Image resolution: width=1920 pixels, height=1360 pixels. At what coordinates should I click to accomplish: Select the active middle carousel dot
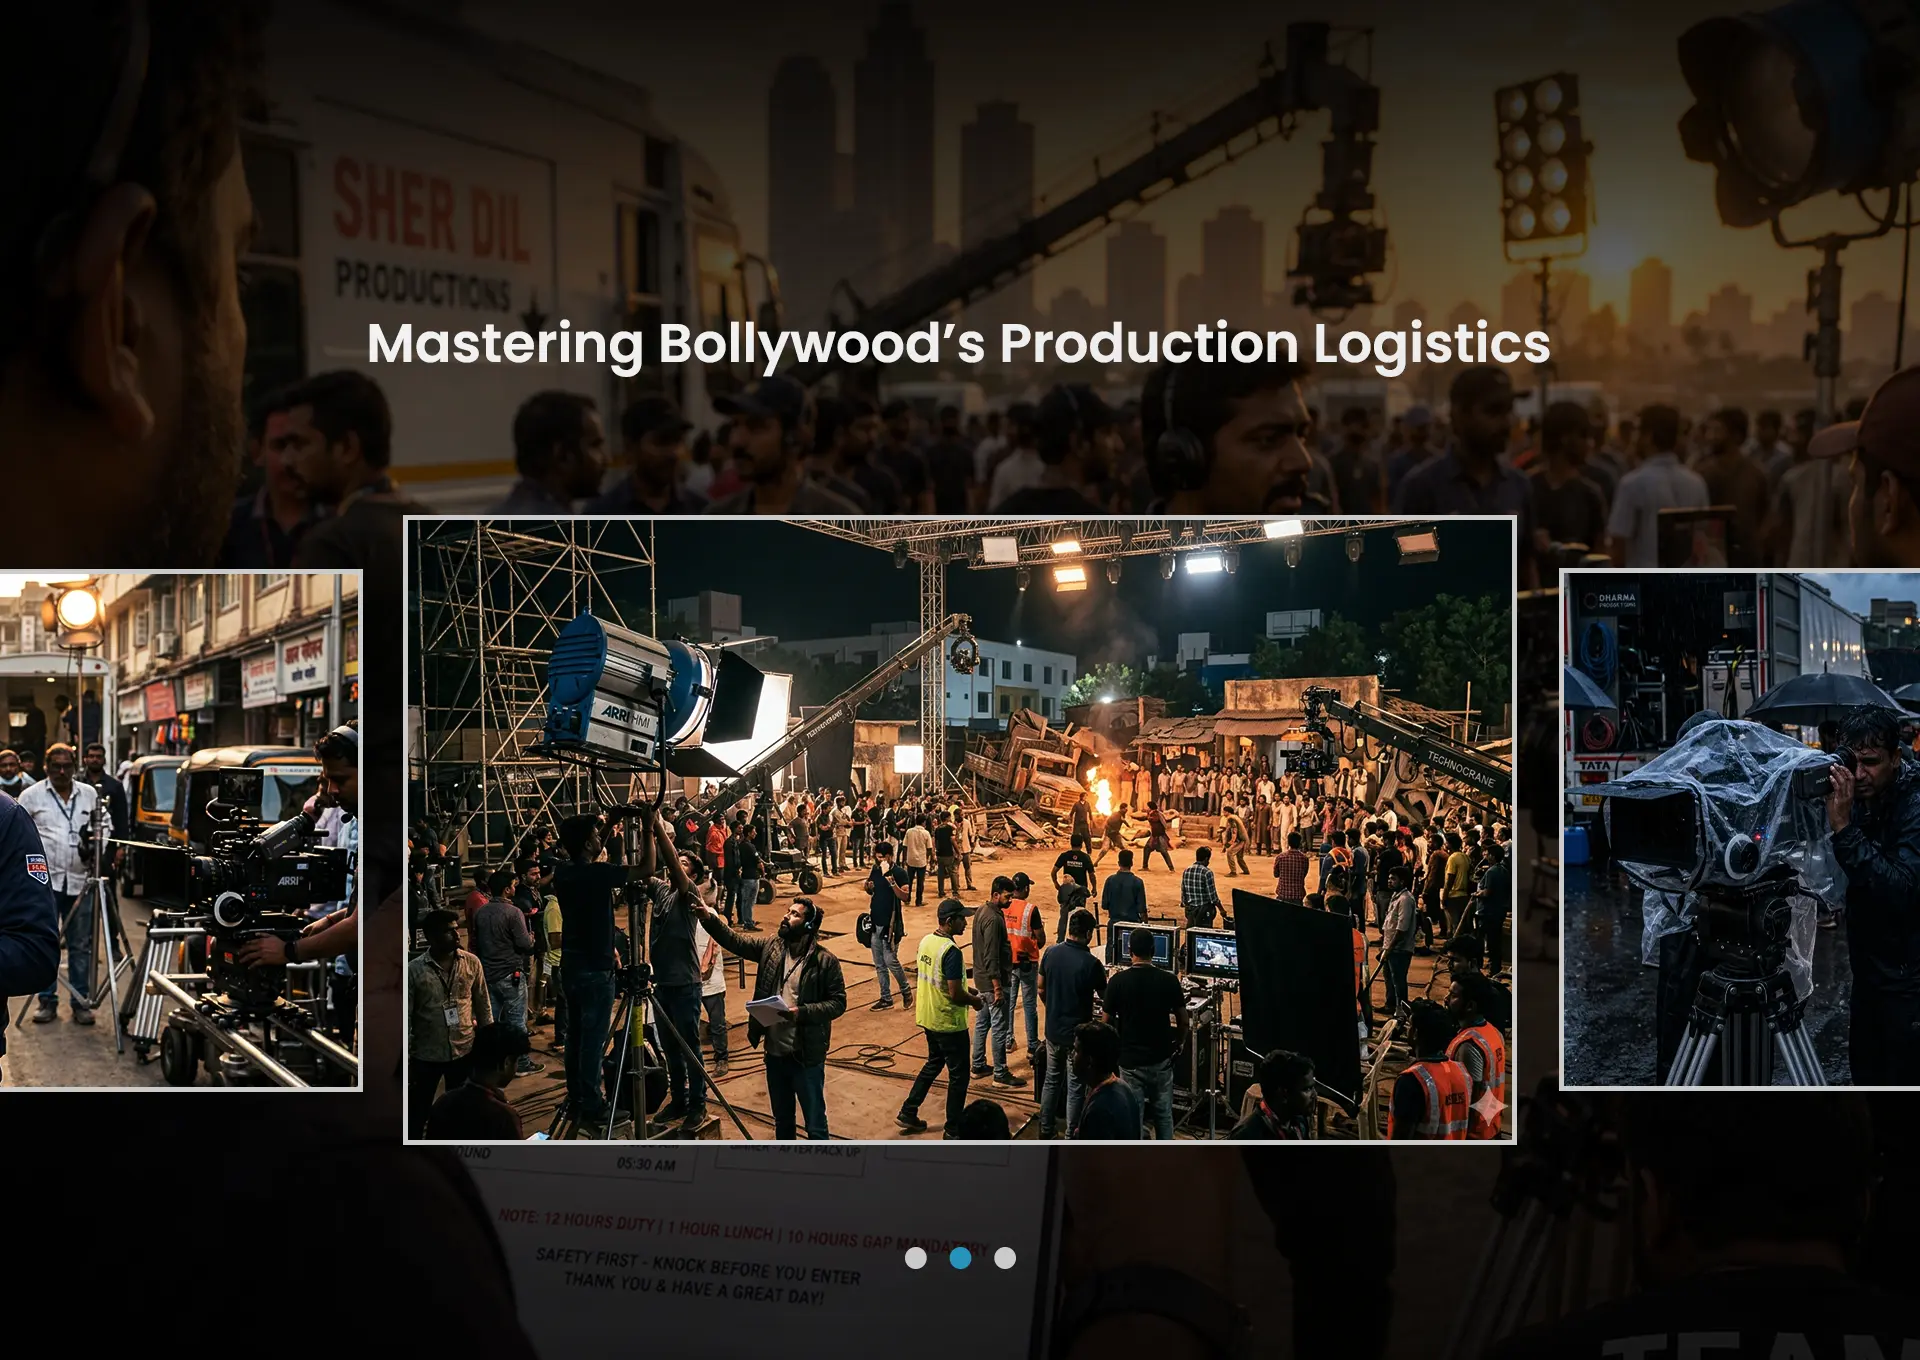[x=960, y=1258]
